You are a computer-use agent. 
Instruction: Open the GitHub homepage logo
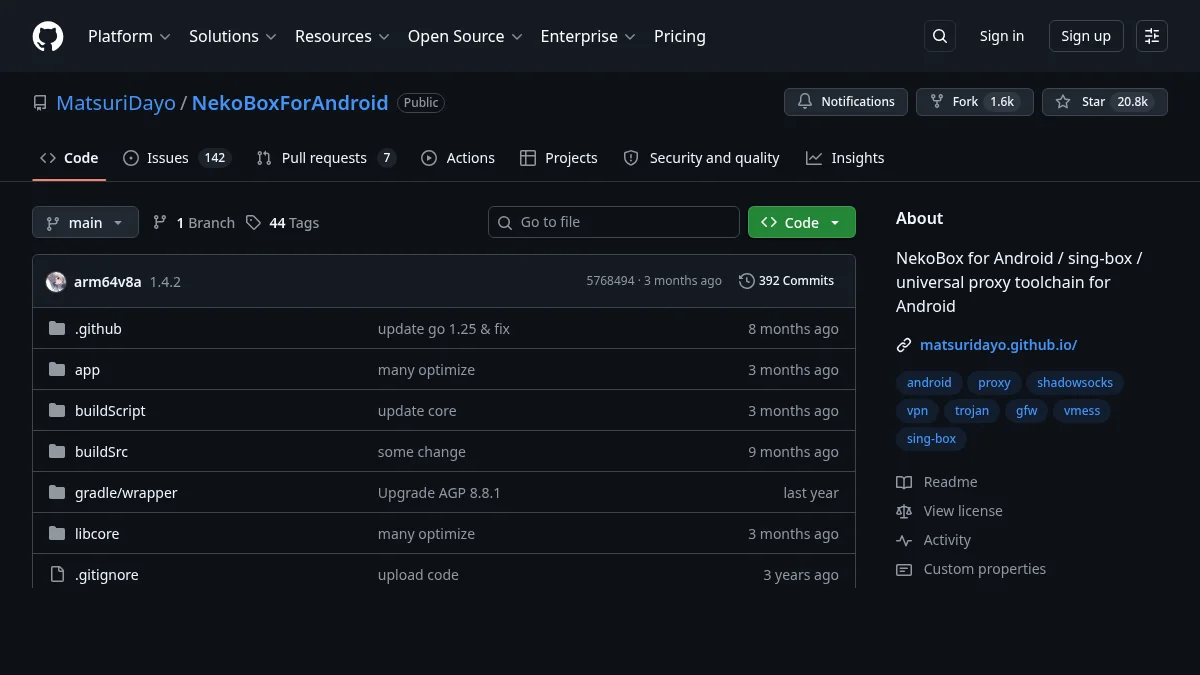pyautogui.click(x=48, y=36)
